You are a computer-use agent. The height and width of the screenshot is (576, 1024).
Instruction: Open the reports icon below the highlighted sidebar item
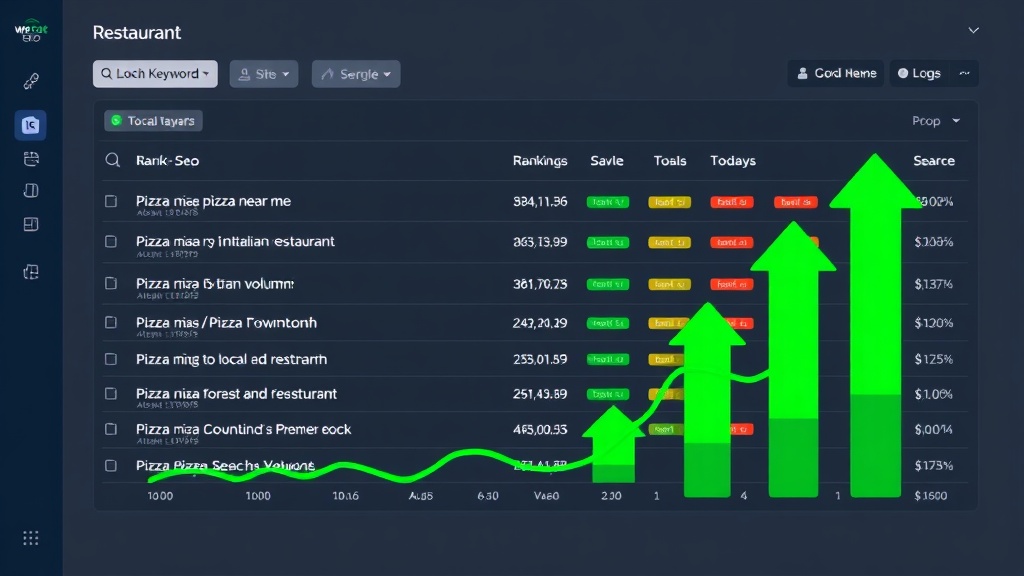click(x=30, y=158)
